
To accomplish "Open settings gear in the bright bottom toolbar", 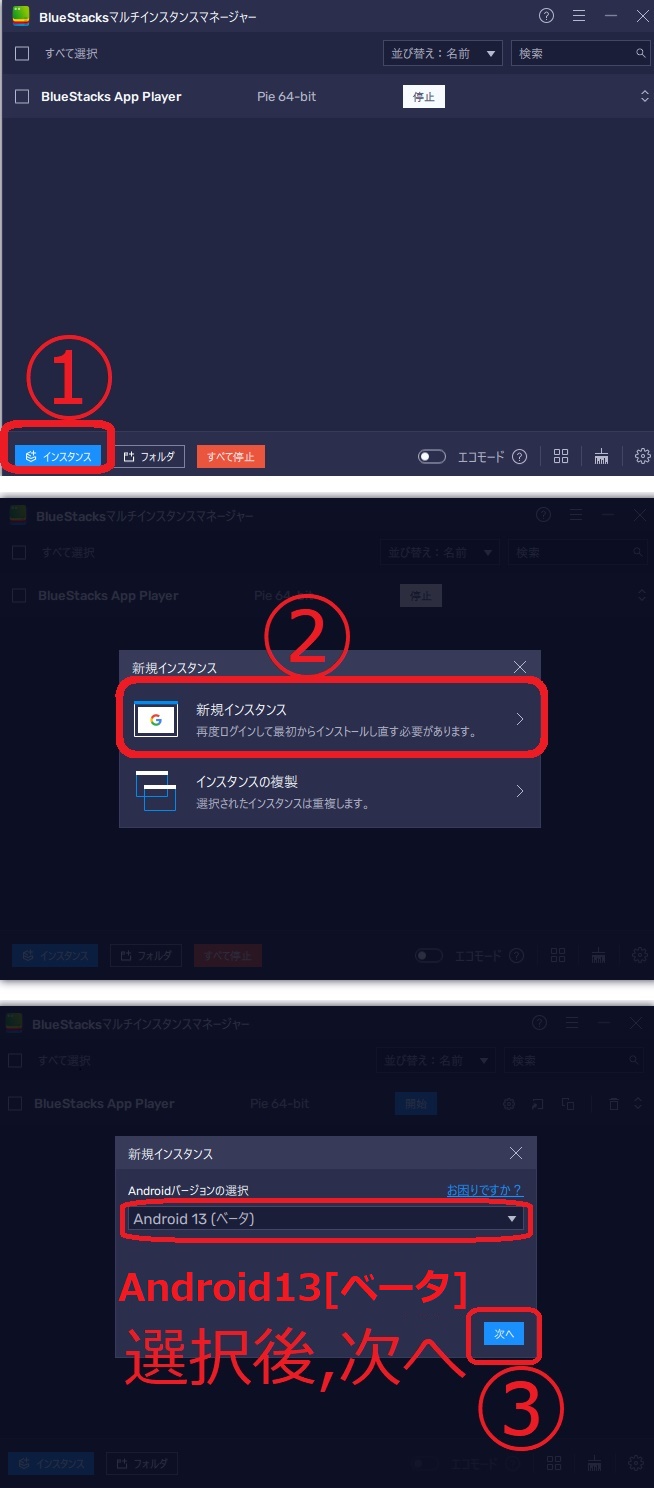I will pos(642,457).
